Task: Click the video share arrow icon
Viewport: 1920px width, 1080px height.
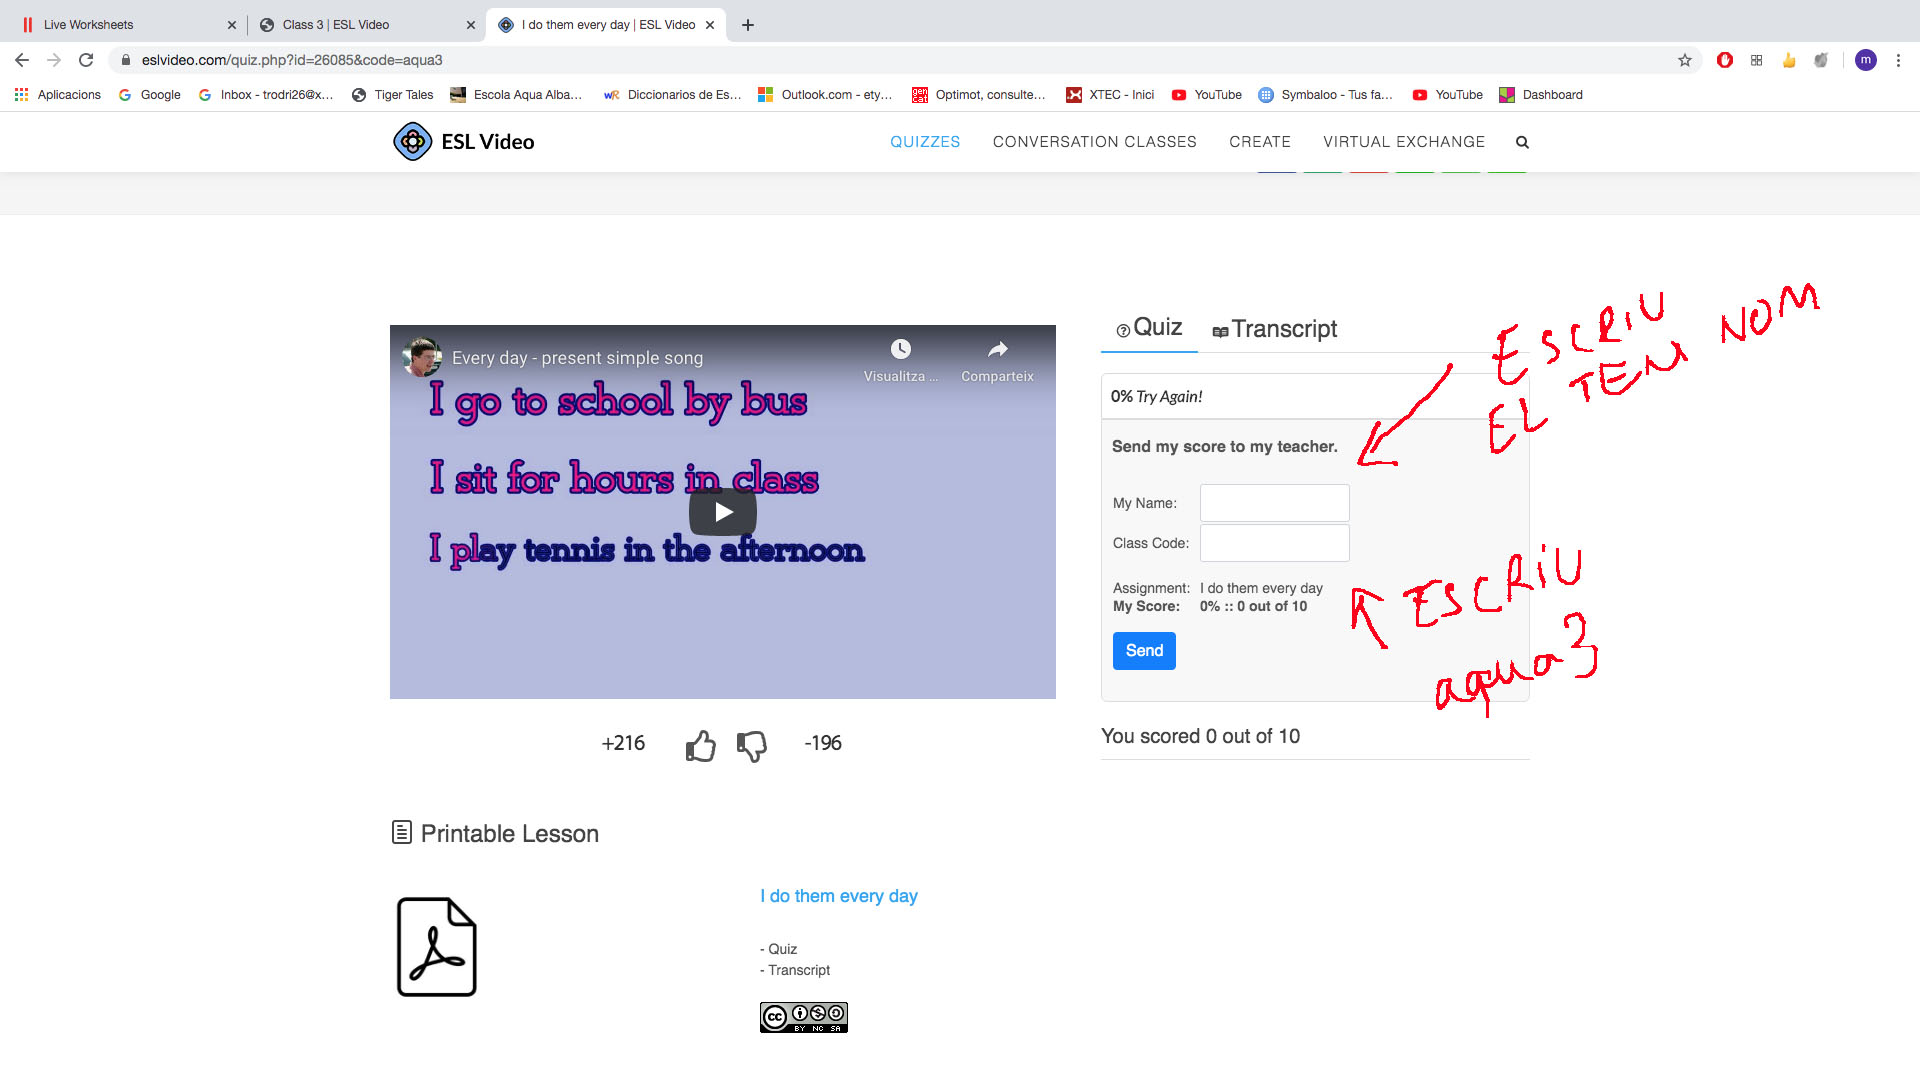Action: [x=997, y=349]
